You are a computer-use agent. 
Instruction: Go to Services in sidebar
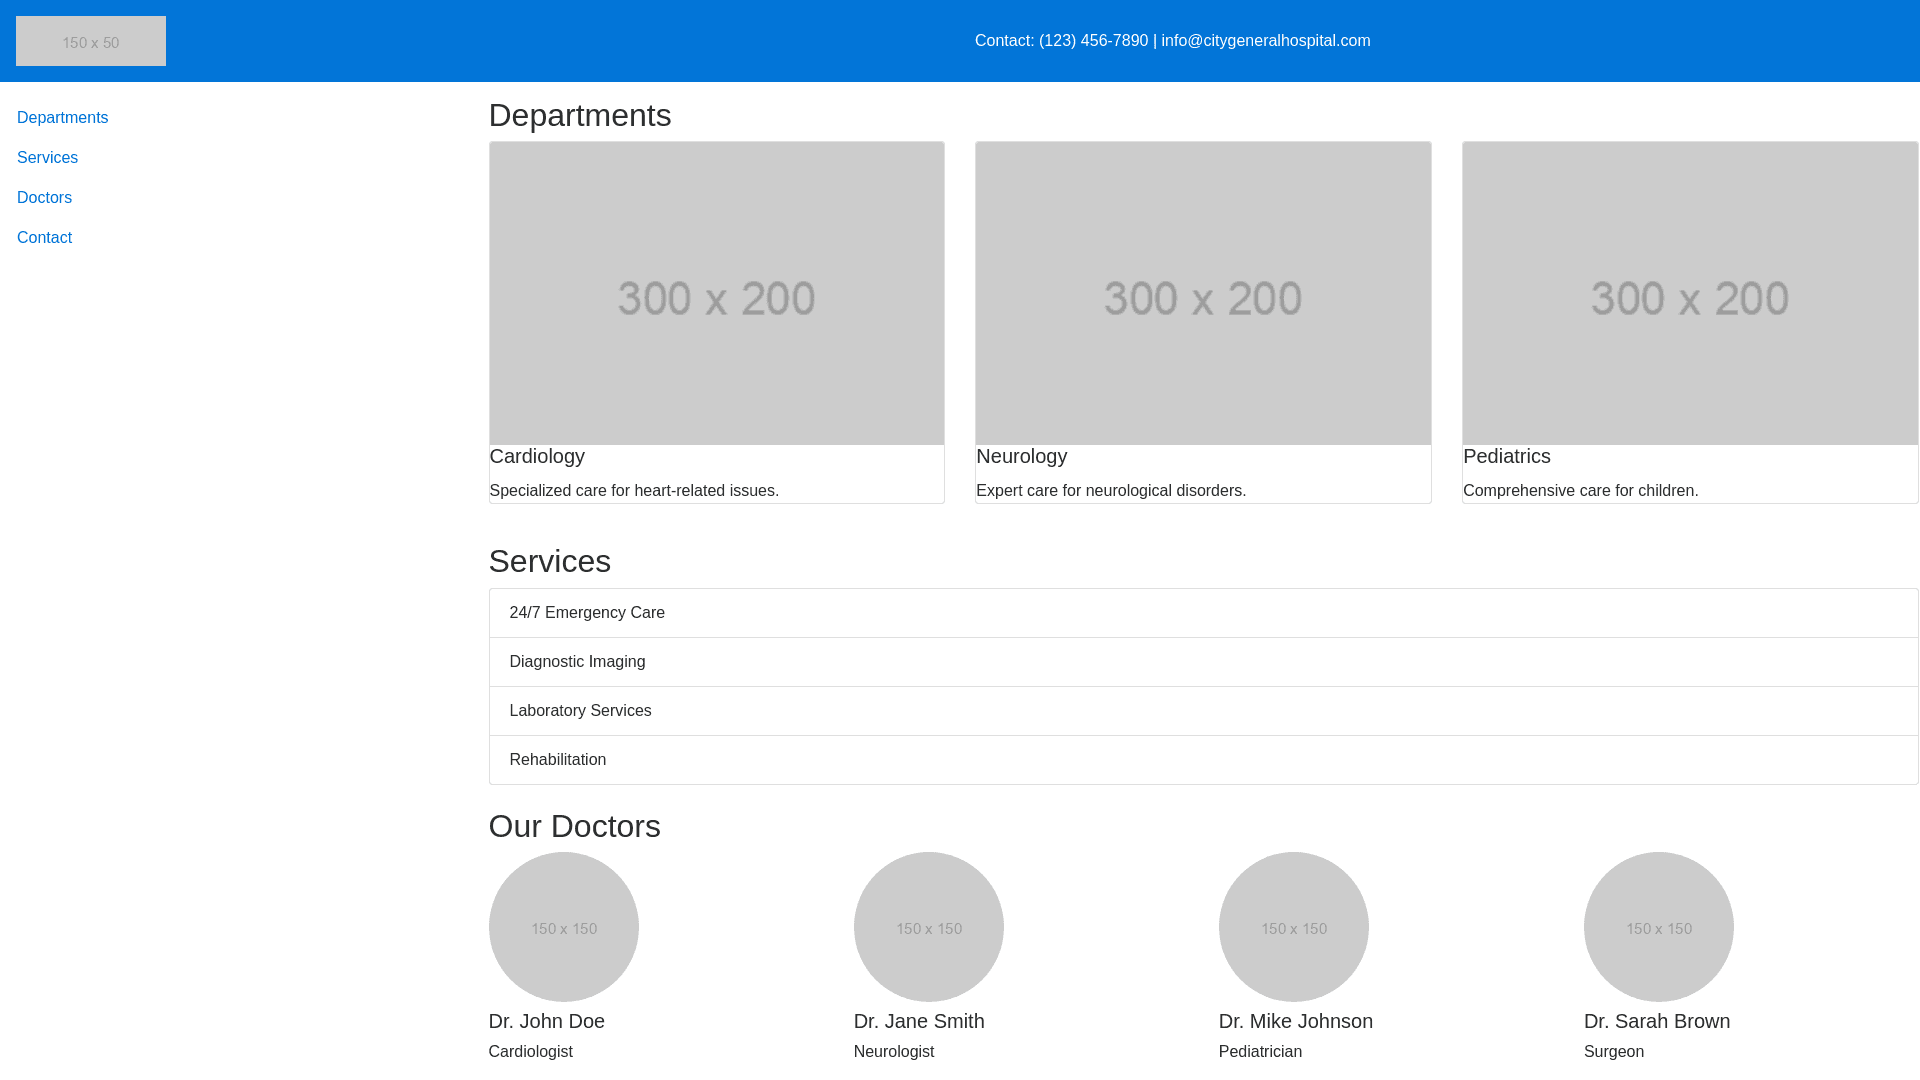47,158
